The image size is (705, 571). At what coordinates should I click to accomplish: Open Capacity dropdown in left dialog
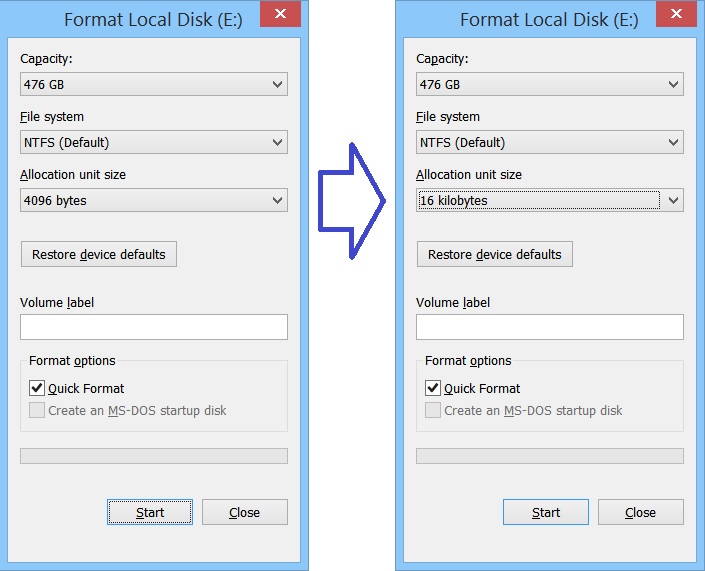154,84
